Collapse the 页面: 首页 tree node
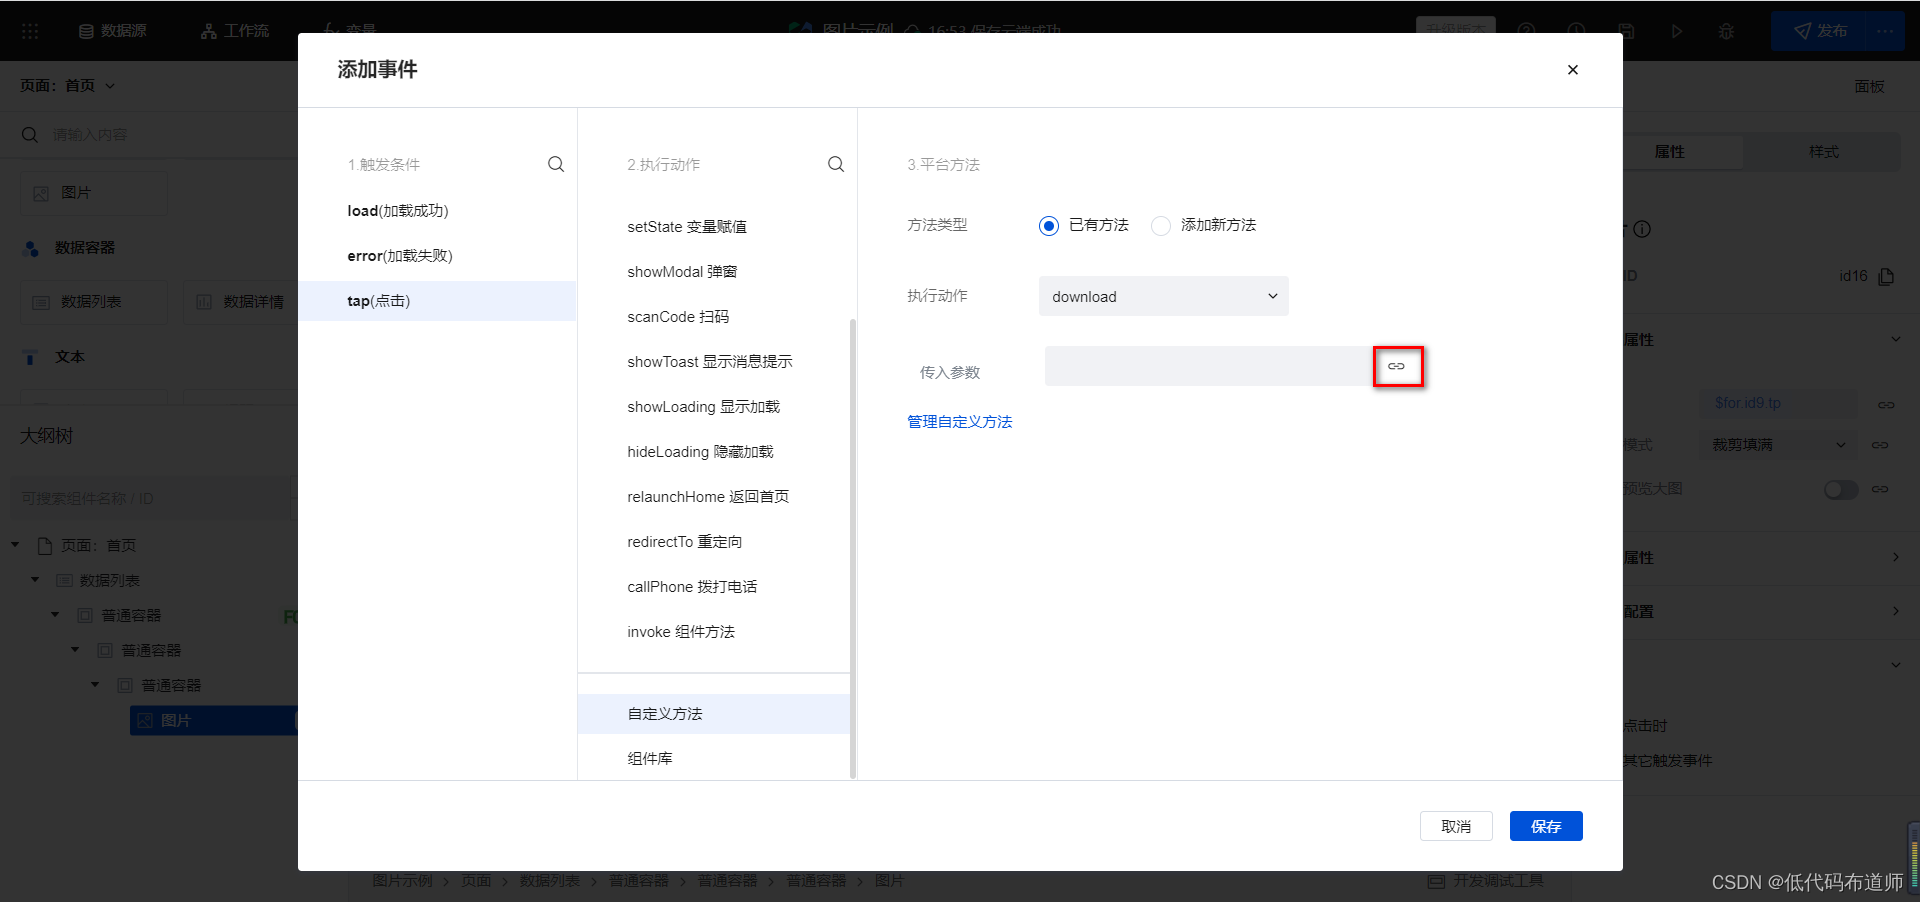This screenshot has width=1920, height=902. tap(15, 545)
